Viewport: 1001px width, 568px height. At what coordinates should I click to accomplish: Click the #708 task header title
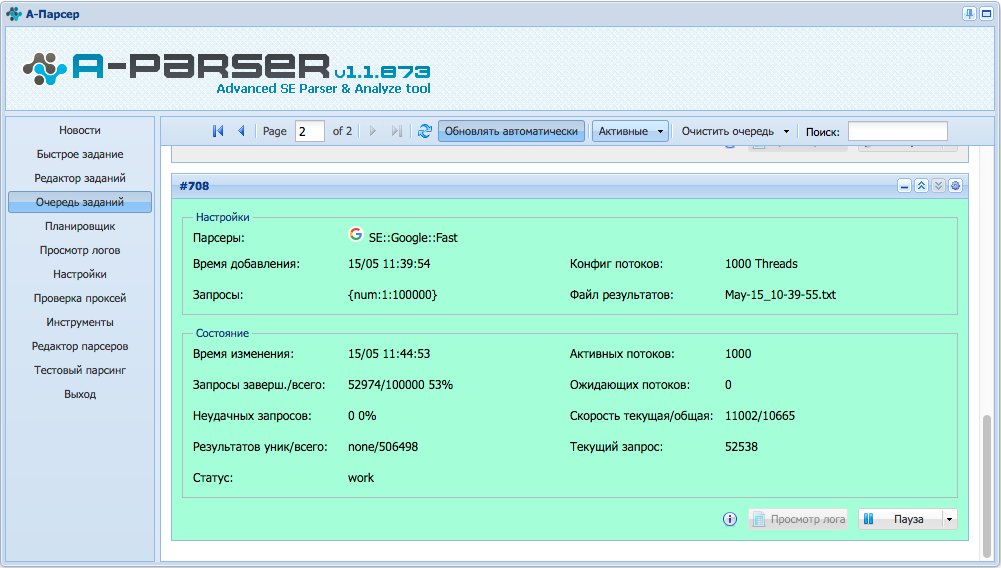(194, 186)
